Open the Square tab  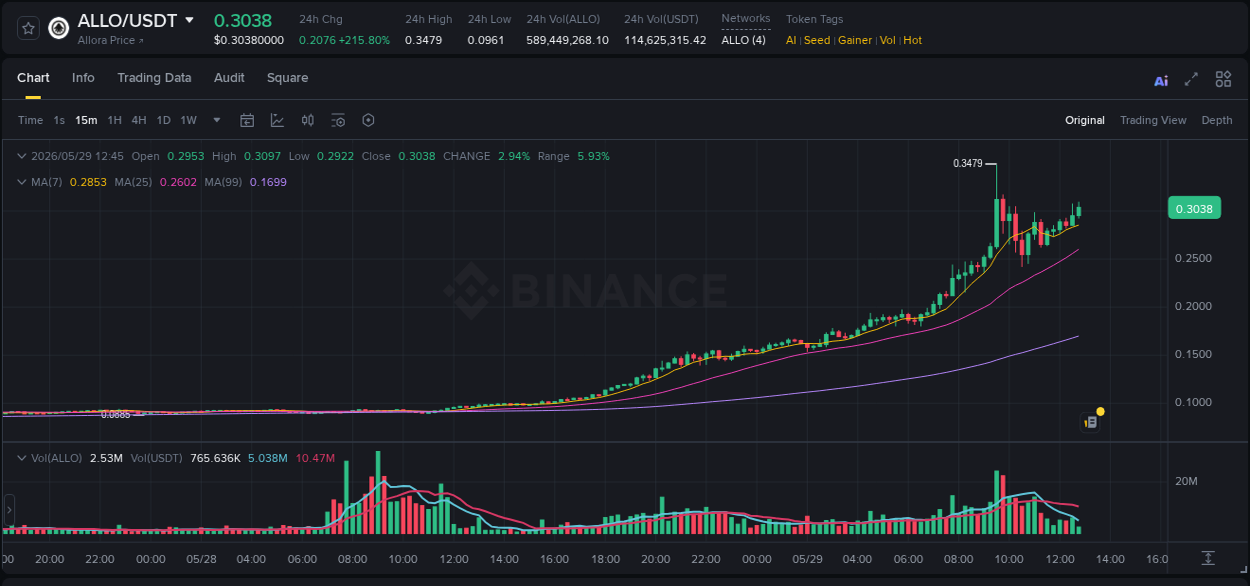coord(287,78)
